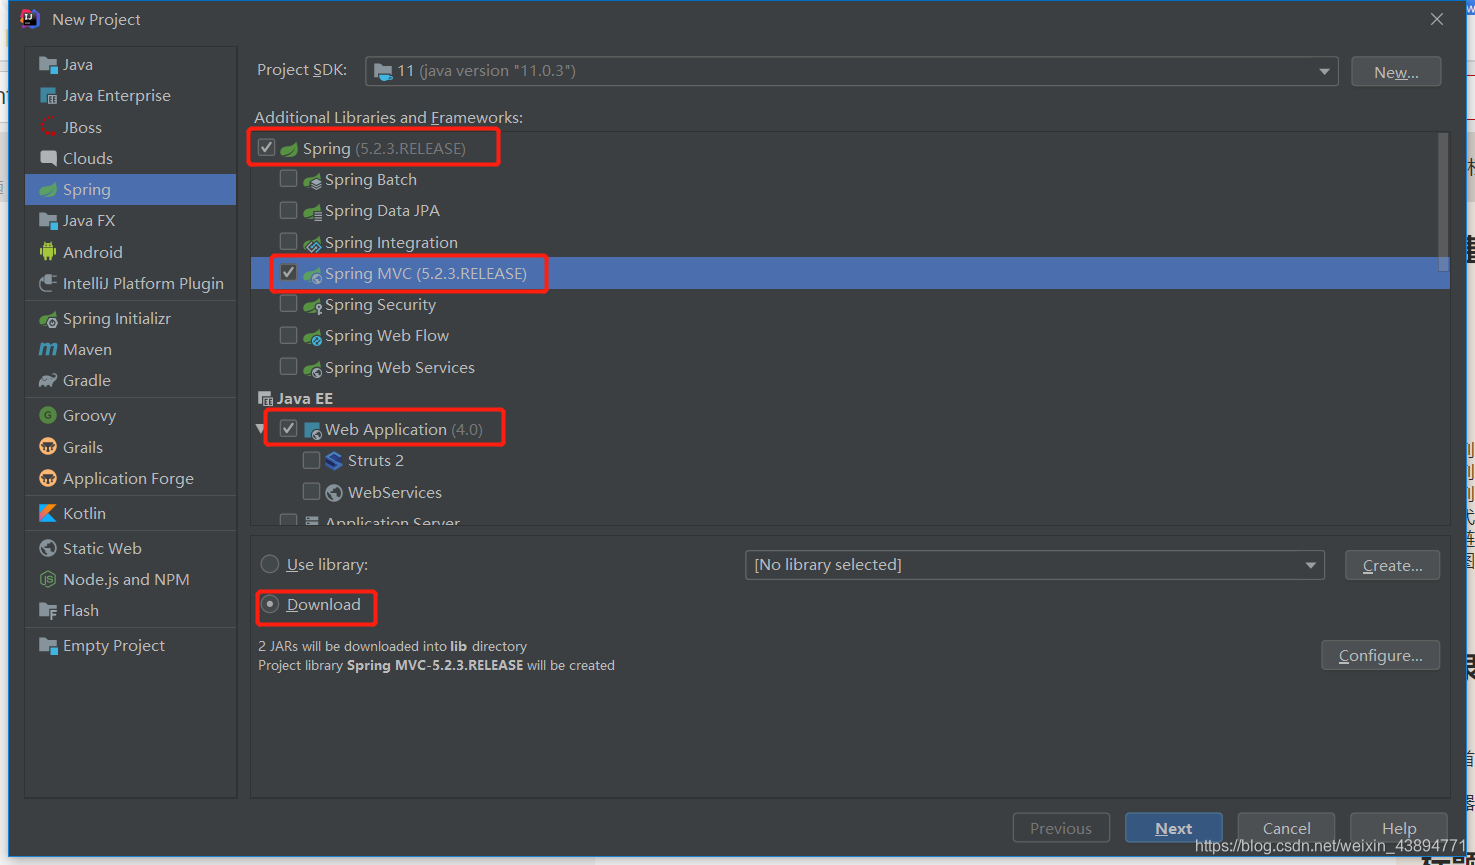The width and height of the screenshot is (1475, 865).
Task: Click the Java EE group header
Action: click(x=295, y=398)
